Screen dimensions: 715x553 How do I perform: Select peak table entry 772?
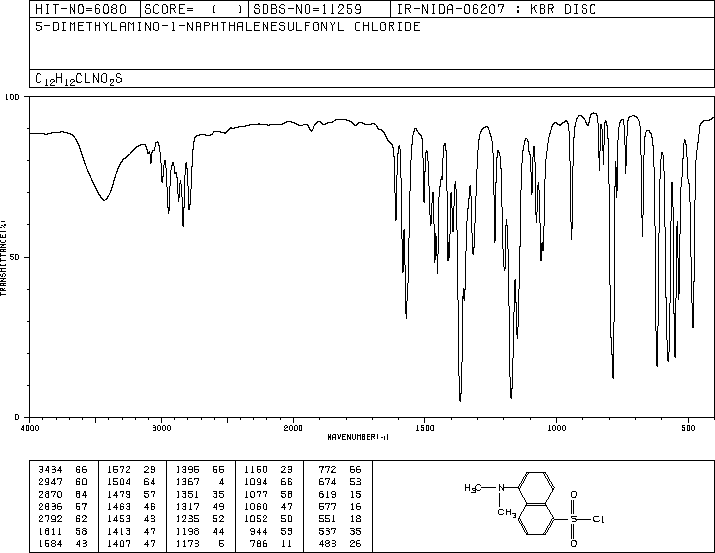tap(327, 470)
